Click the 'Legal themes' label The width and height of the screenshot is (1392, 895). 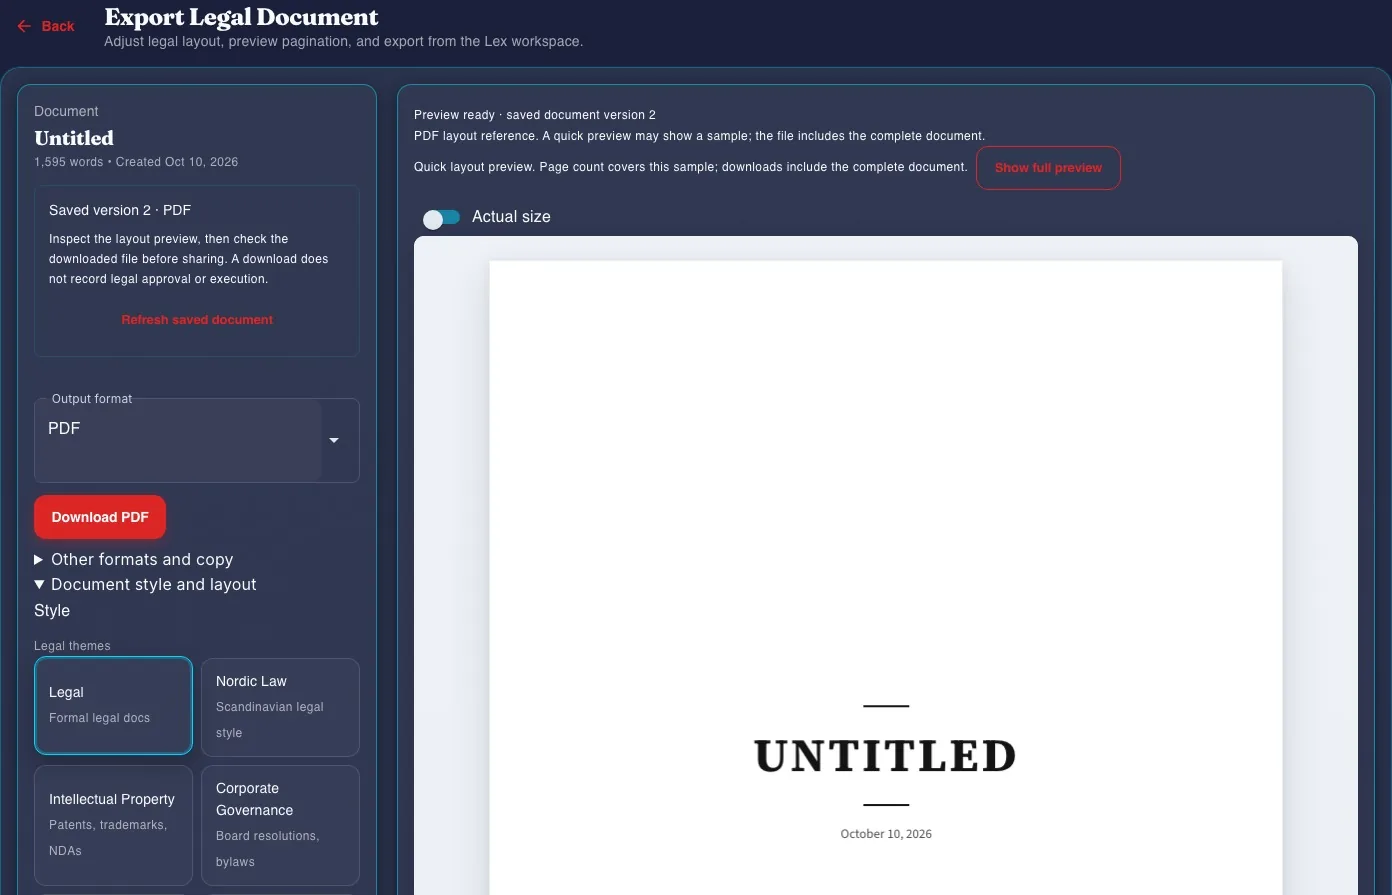coord(72,646)
